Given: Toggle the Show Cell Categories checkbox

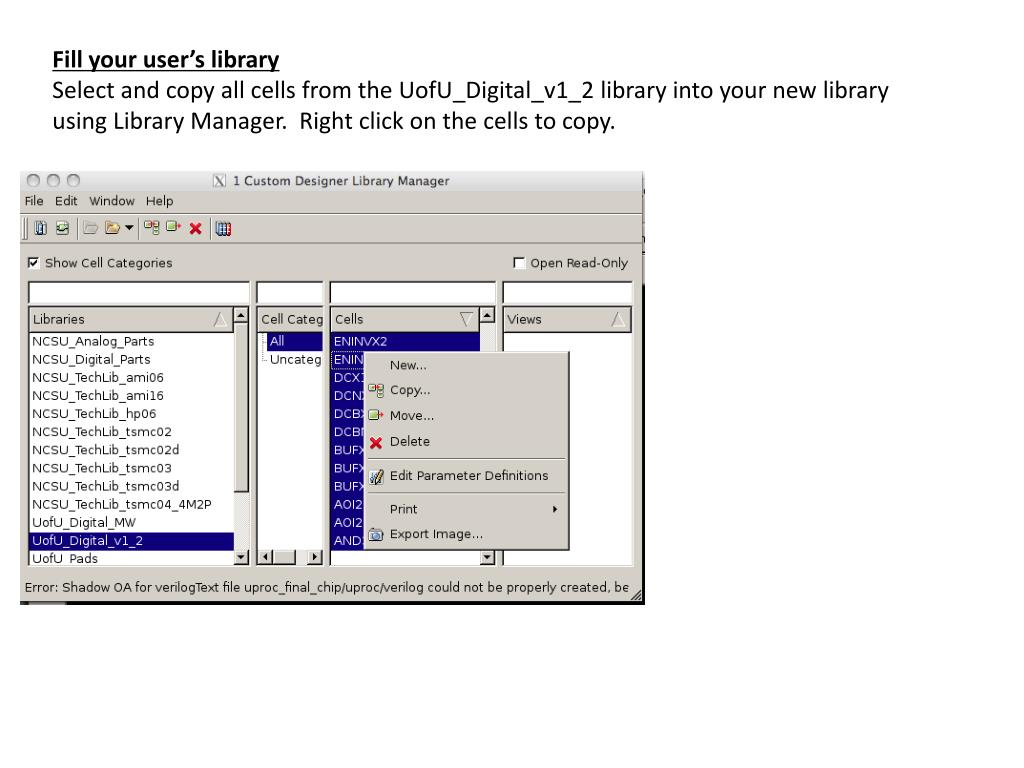Looking at the screenshot, I should [33, 263].
